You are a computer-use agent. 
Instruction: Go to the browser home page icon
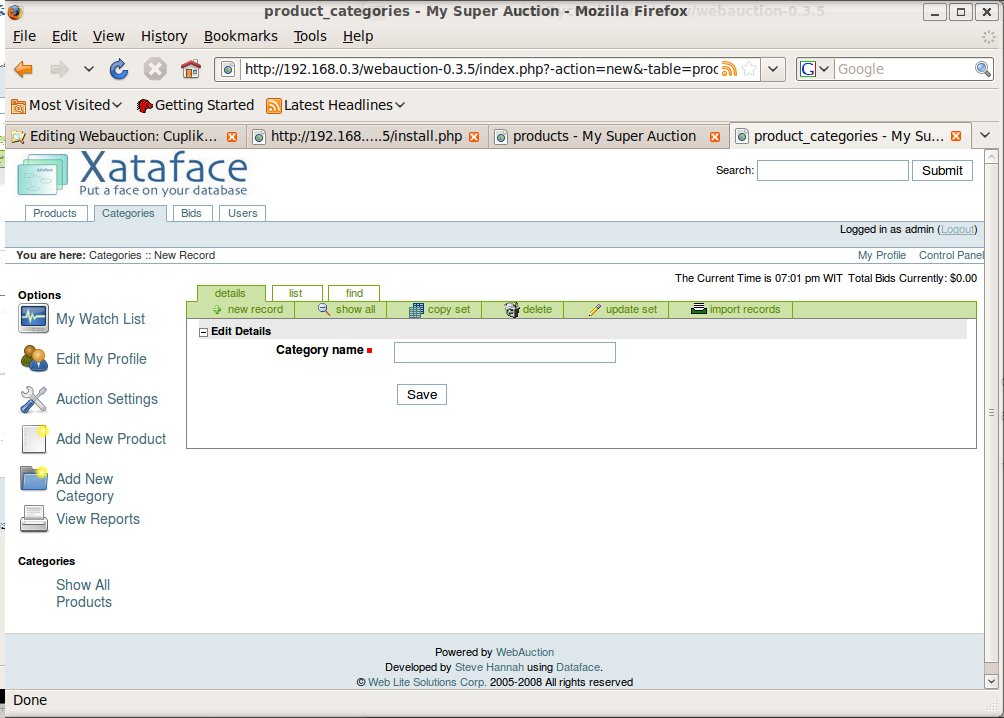click(x=190, y=69)
